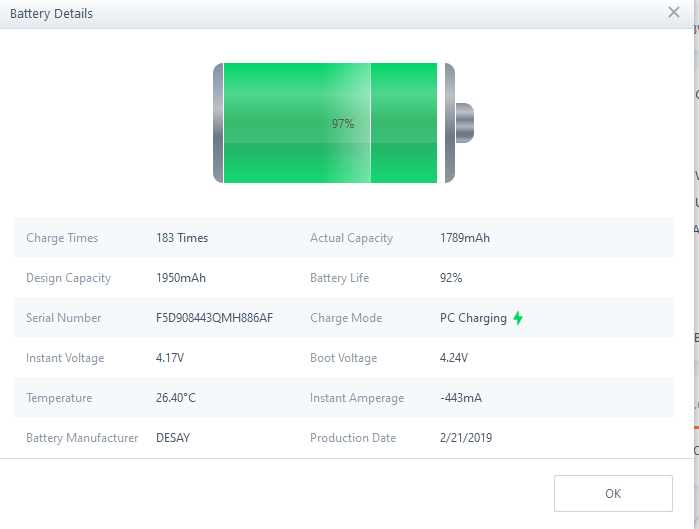
Task: Select the '4.24V' boot voltage value
Action: [454, 358]
